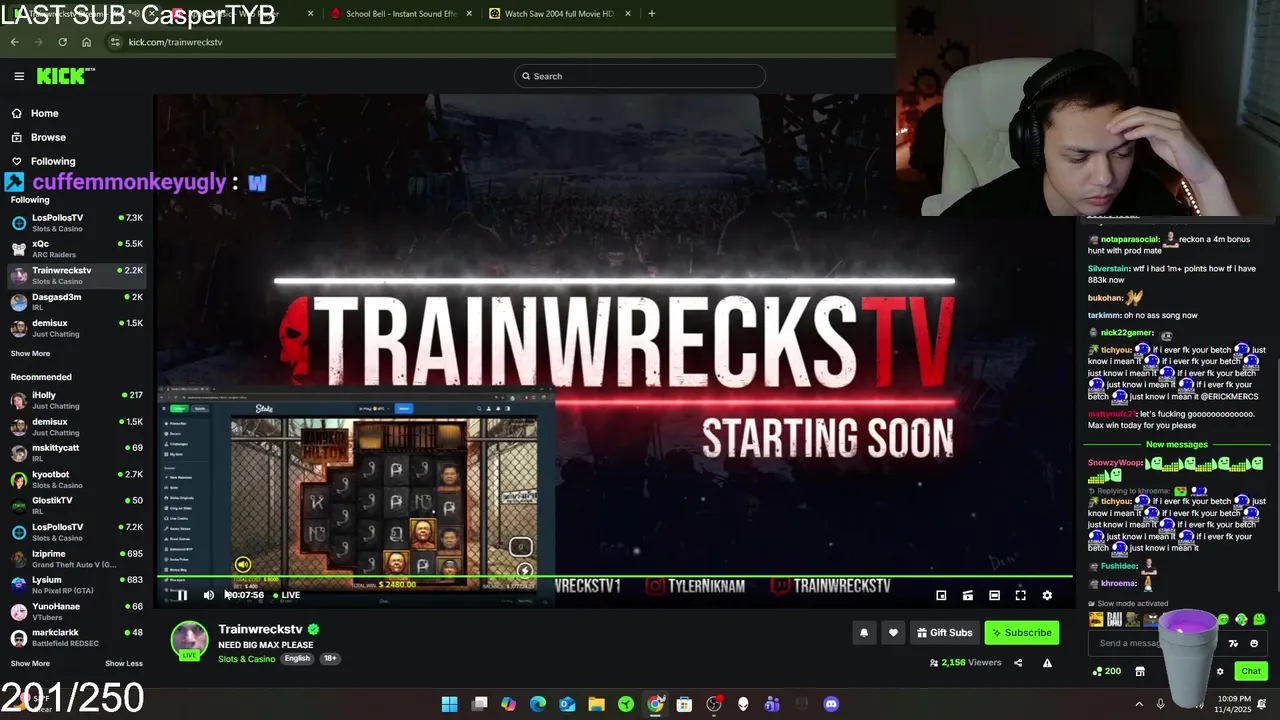The image size is (1280, 720).
Task: Expand Following list with Show More
Action: click(30, 353)
